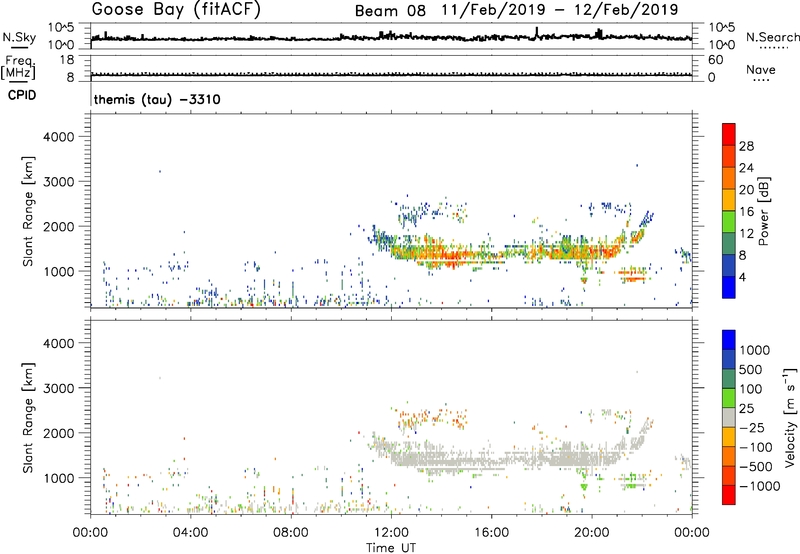Click the Power color bar blue bottom segment
The width and height of the screenshot is (800, 554).
729,287
